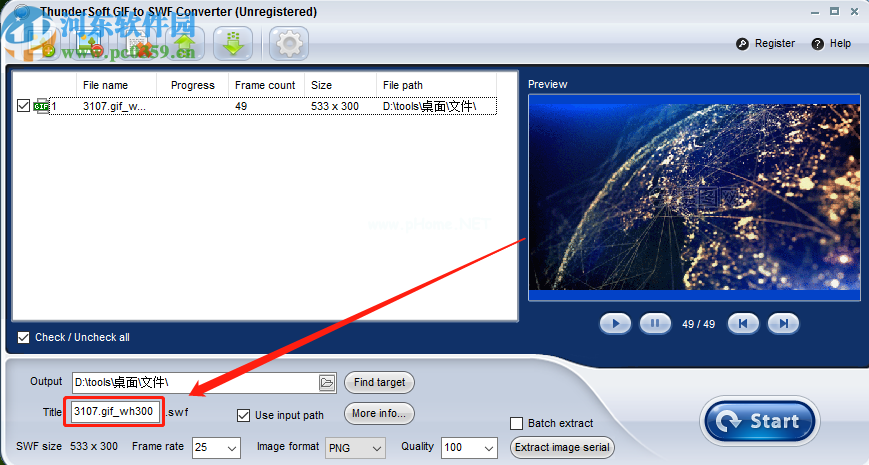Click the move up green arrow icon
The width and height of the screenshot is (869, 465).
184,43
